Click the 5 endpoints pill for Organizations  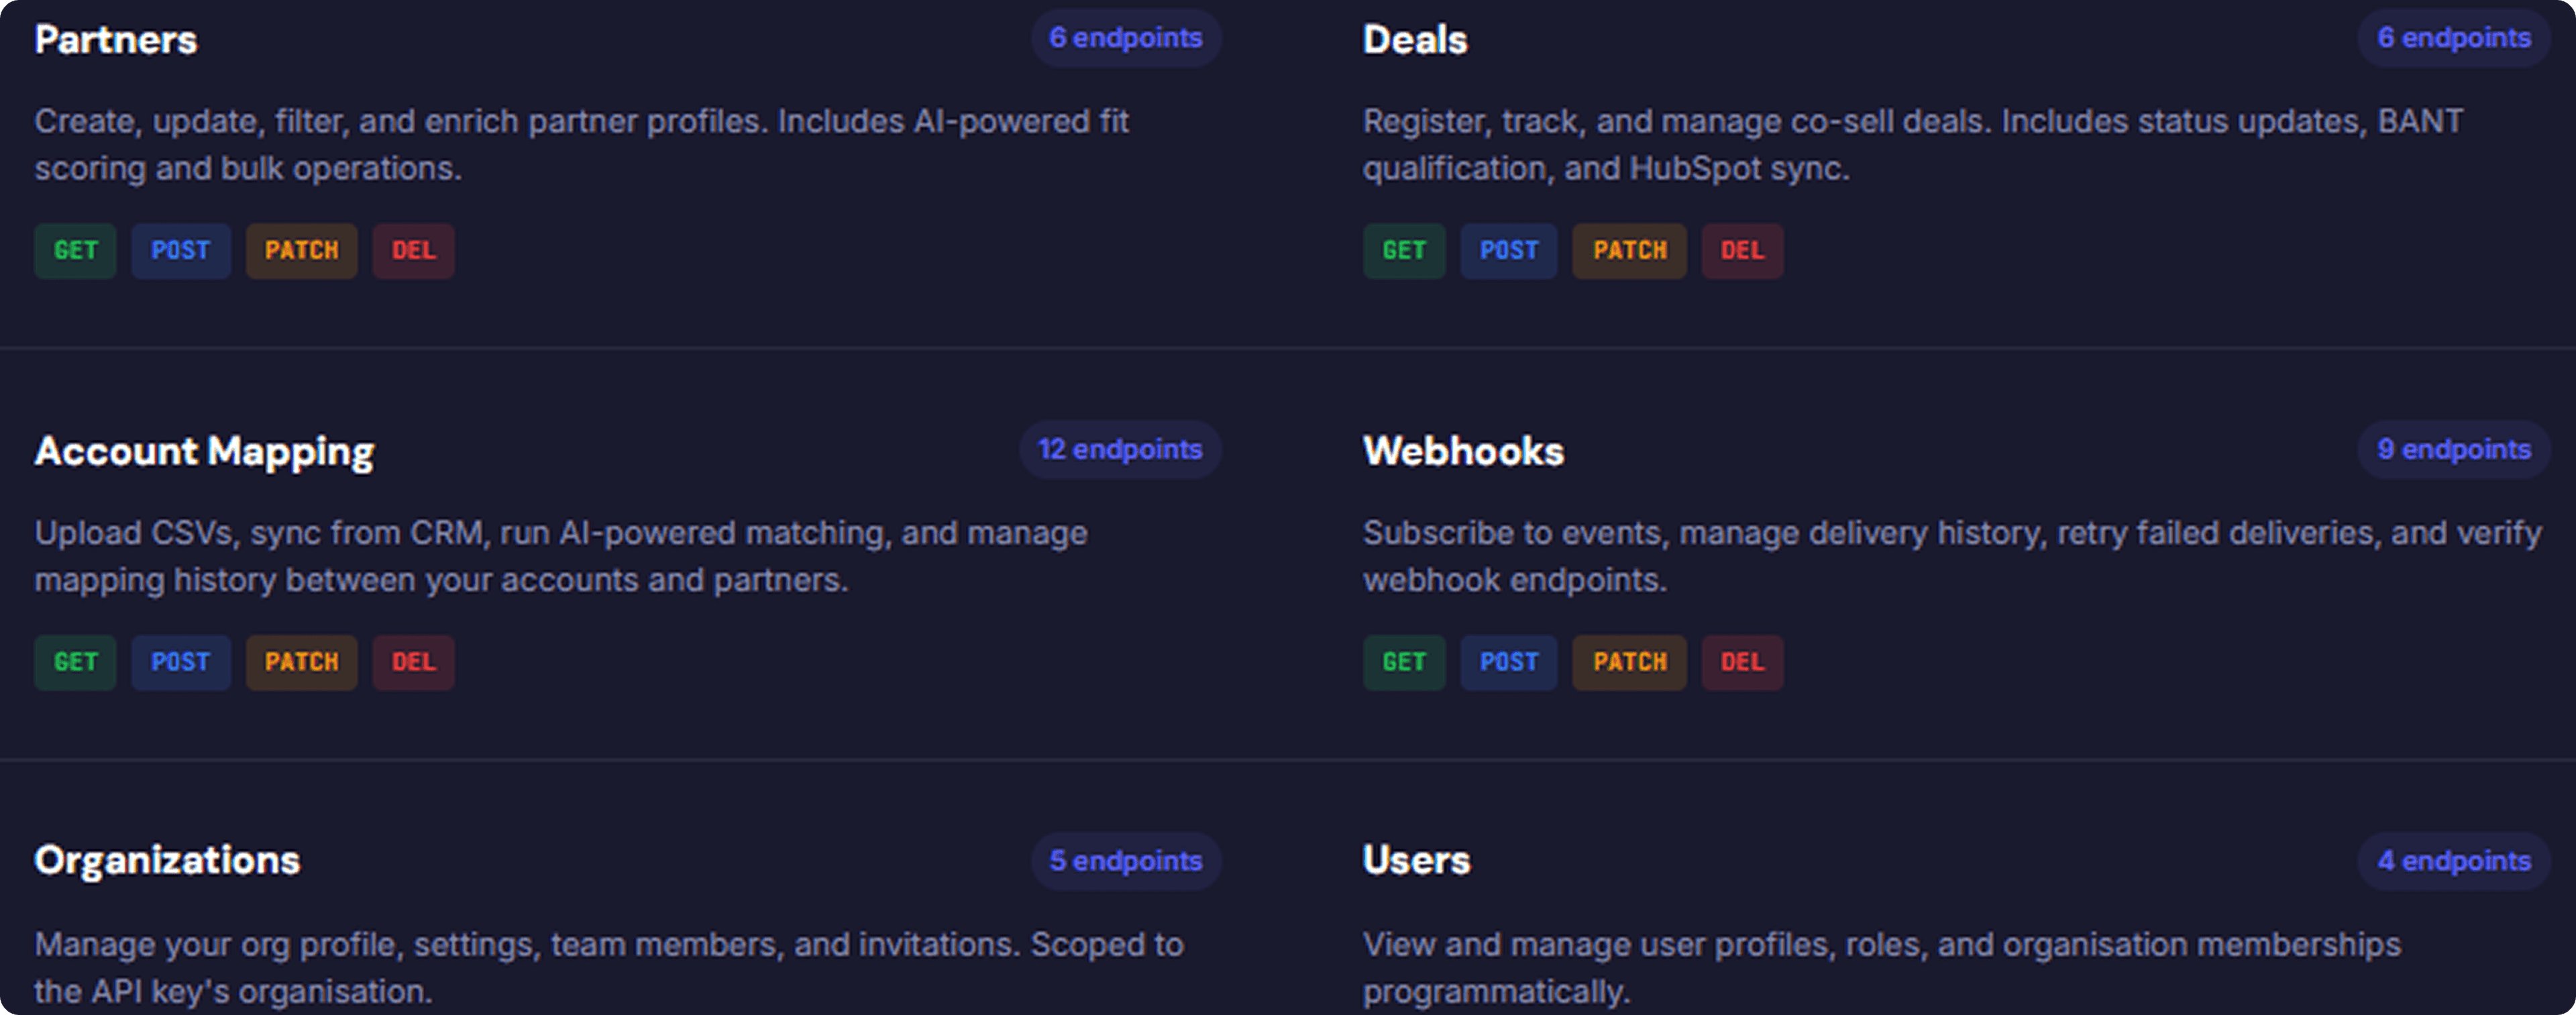1125,861
